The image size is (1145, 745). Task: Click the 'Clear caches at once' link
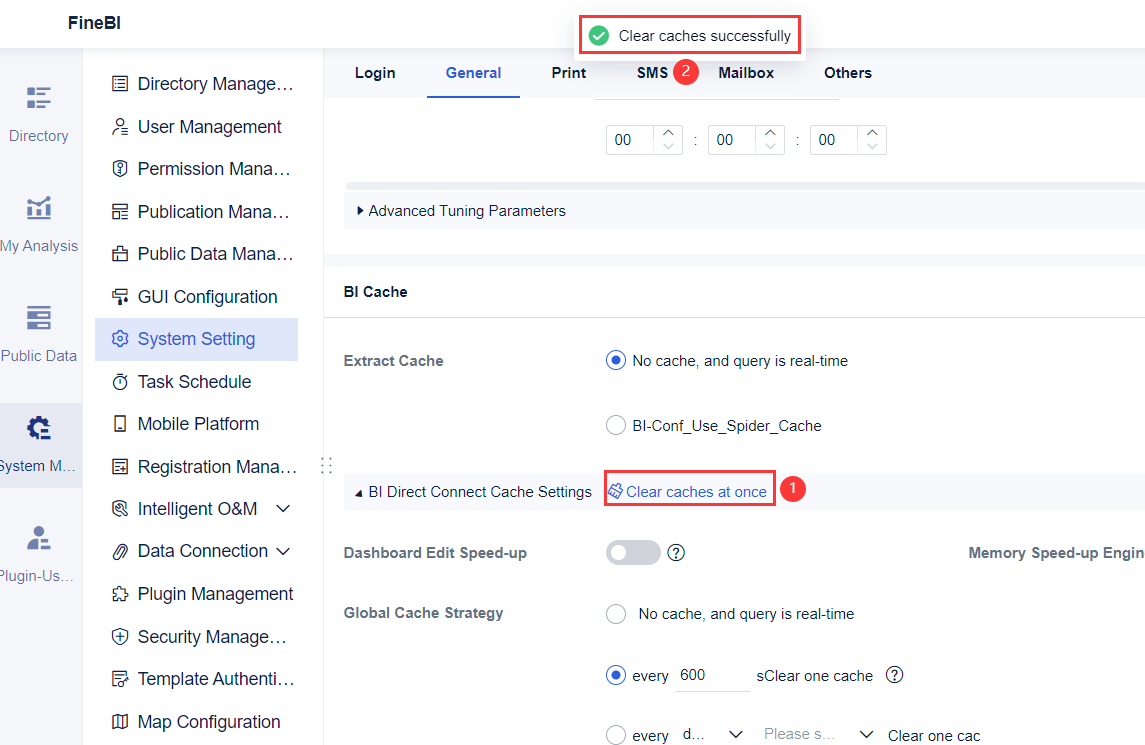pos(689,489)
